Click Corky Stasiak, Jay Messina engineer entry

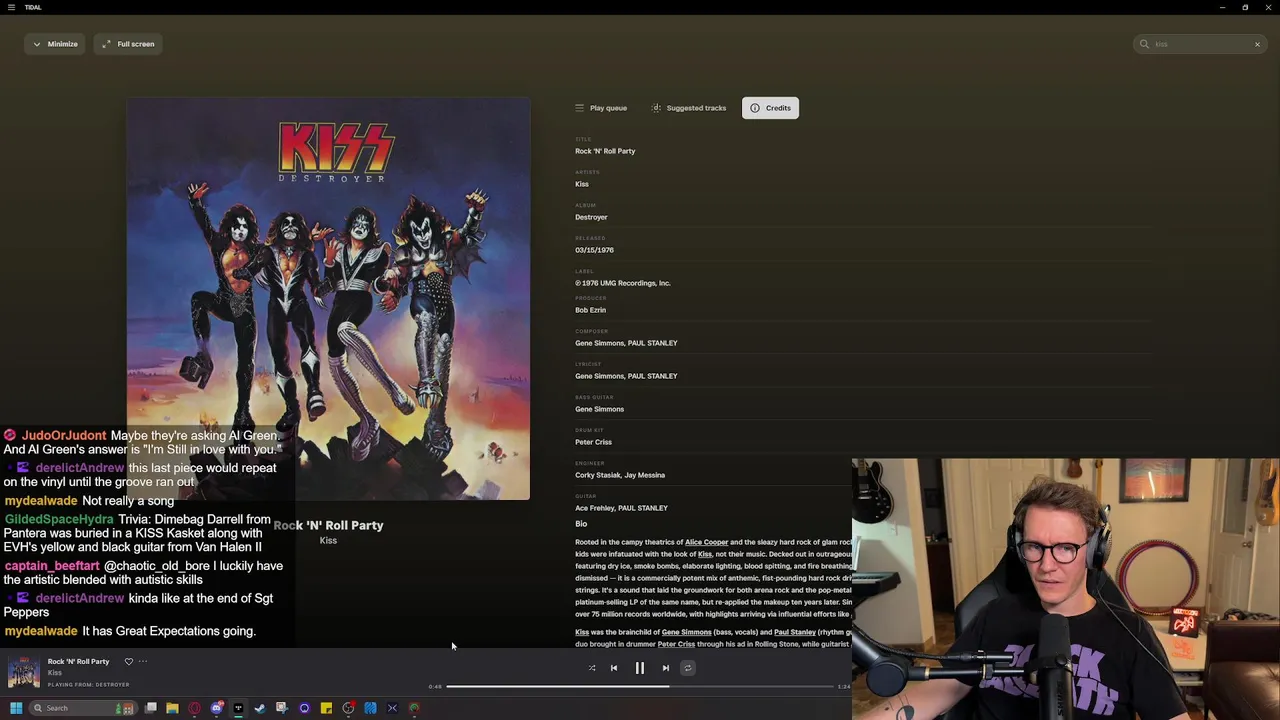pos(620,475)
